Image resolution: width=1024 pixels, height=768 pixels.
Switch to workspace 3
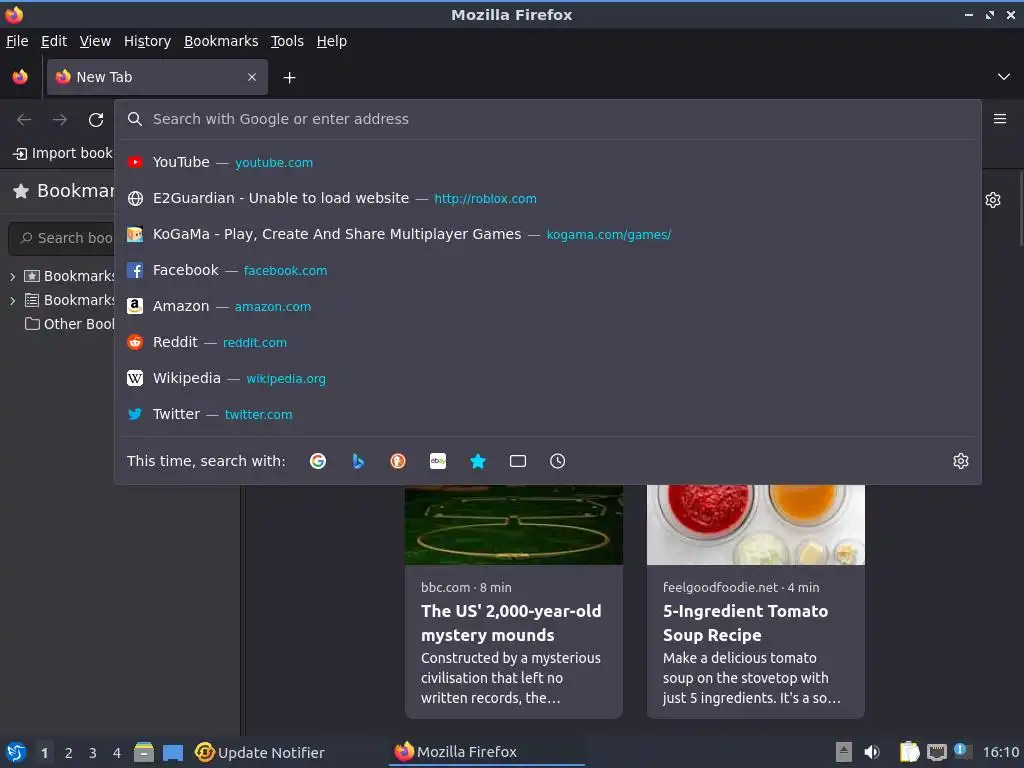[x=93, y=753]
